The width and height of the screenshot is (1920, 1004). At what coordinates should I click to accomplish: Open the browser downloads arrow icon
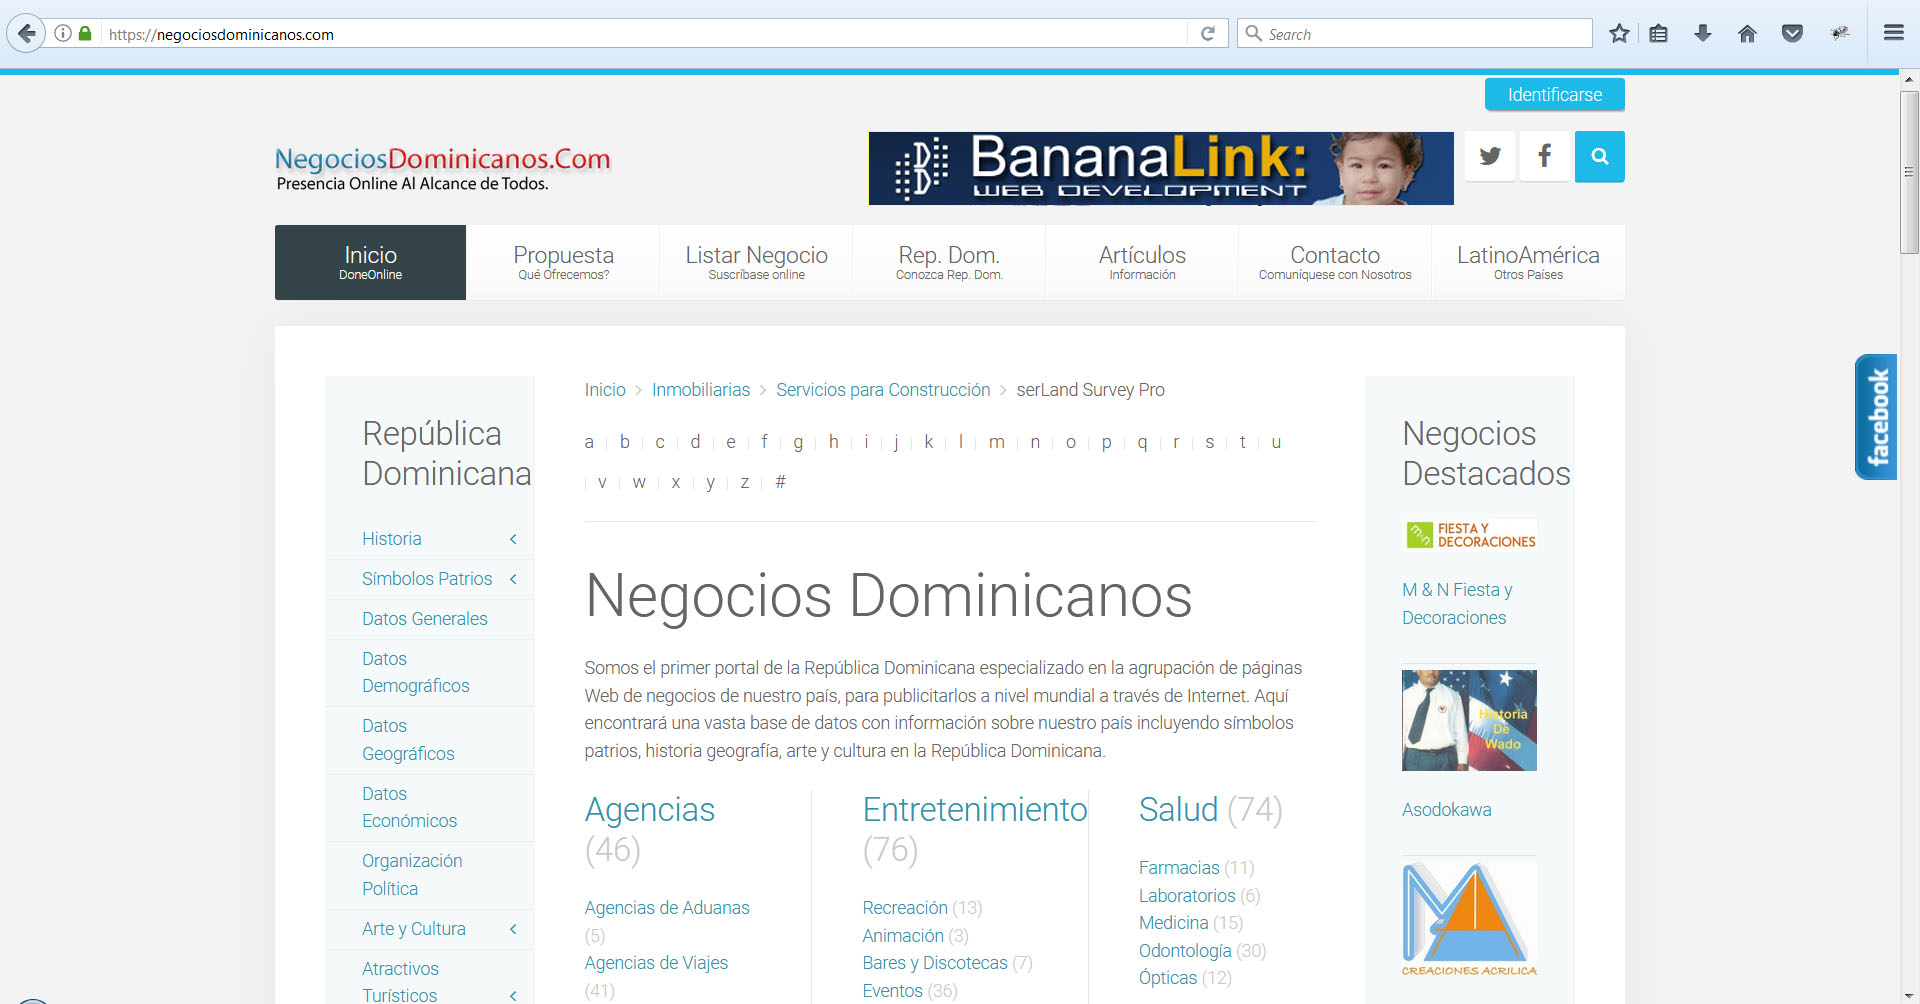click(x=1703, y=33)
